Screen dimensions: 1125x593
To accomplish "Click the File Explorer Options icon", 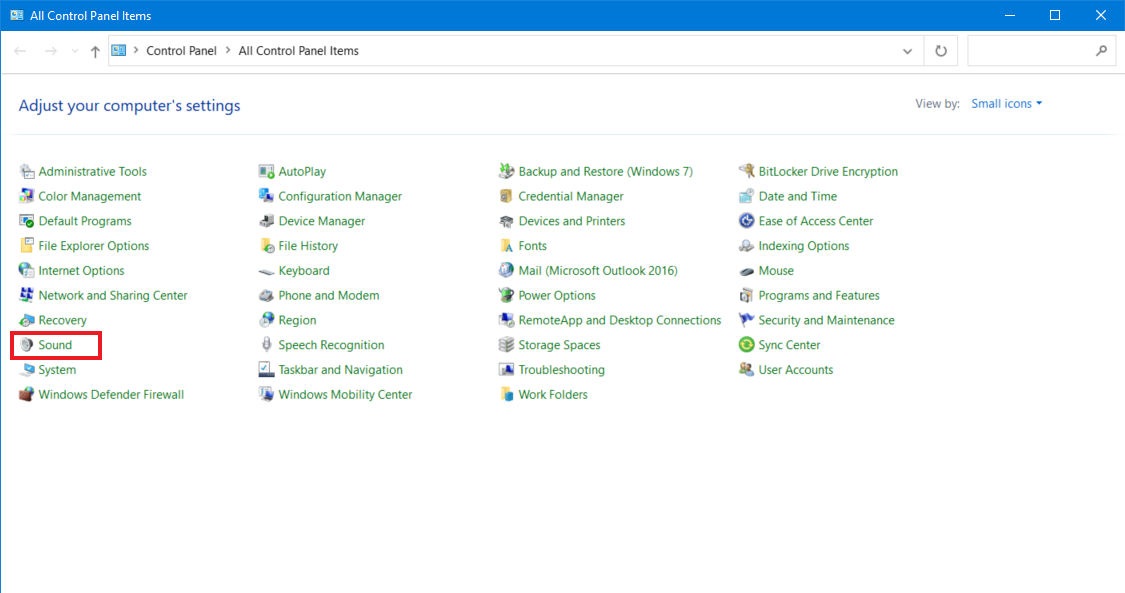I will 27,246.
